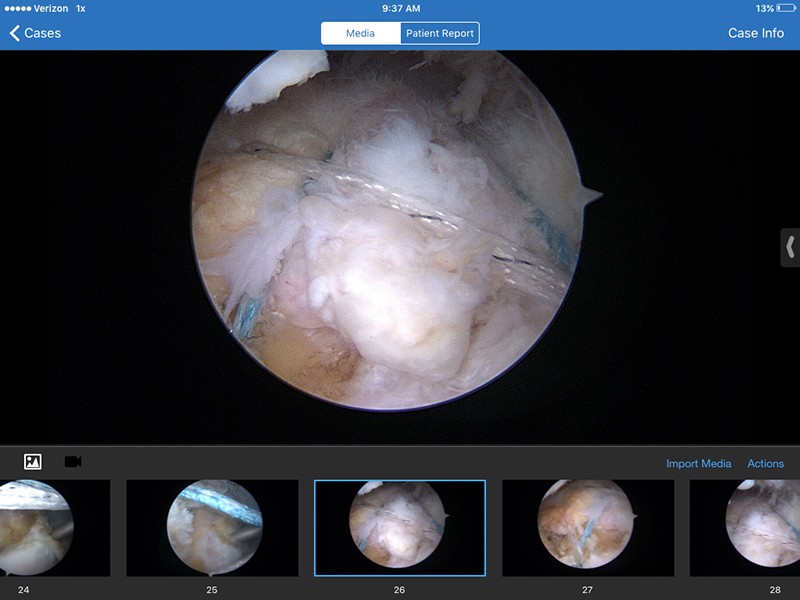Expand the side panel chevron handle
The height and width of the screenshot is (600, 800).
(x=790, y=247)
